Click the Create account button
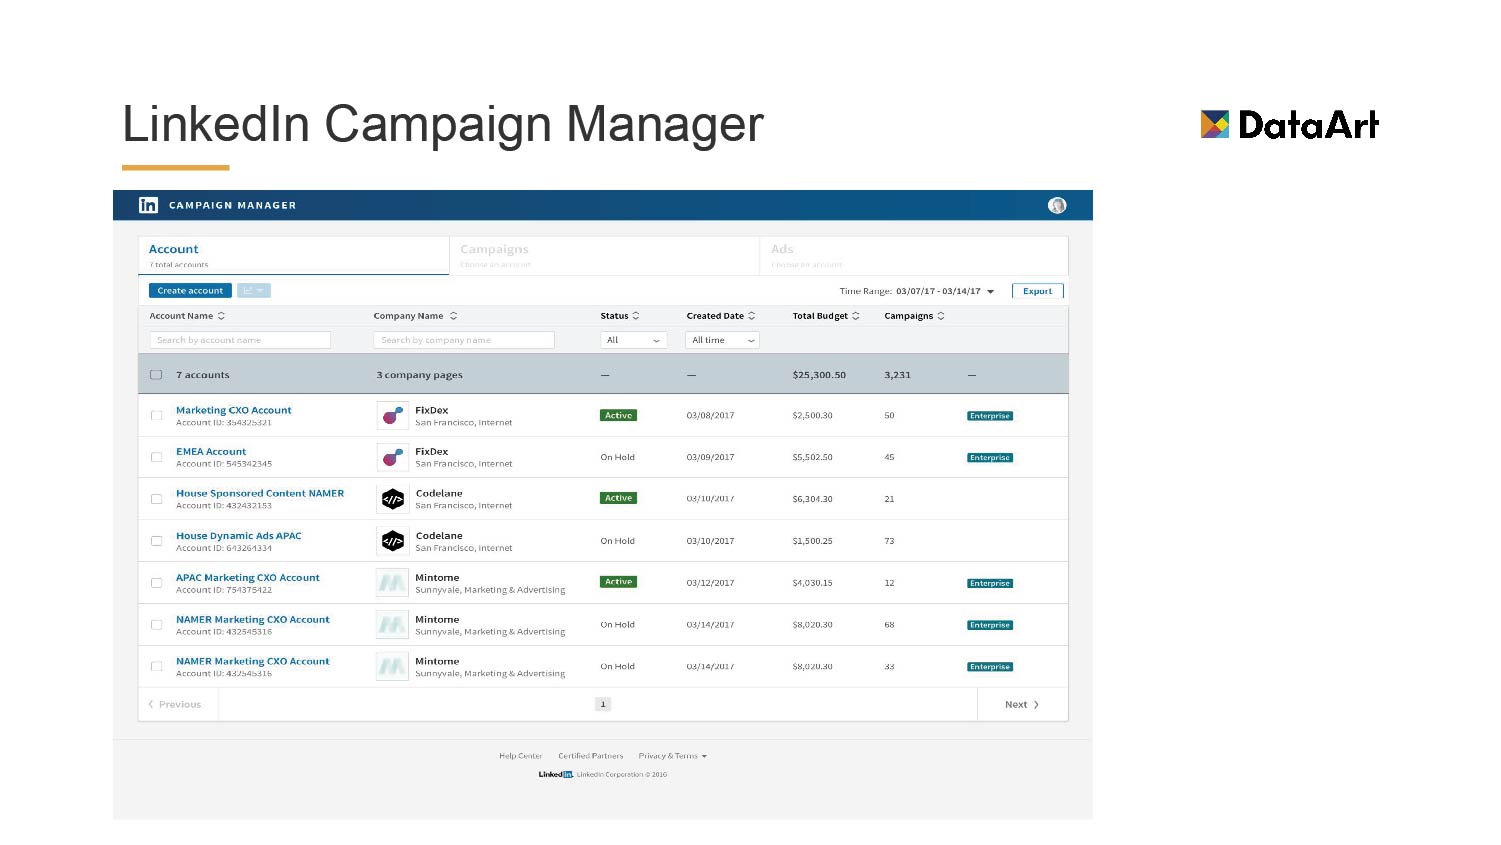The height and width of the screenshot is (845, 1501). point(190,291)
